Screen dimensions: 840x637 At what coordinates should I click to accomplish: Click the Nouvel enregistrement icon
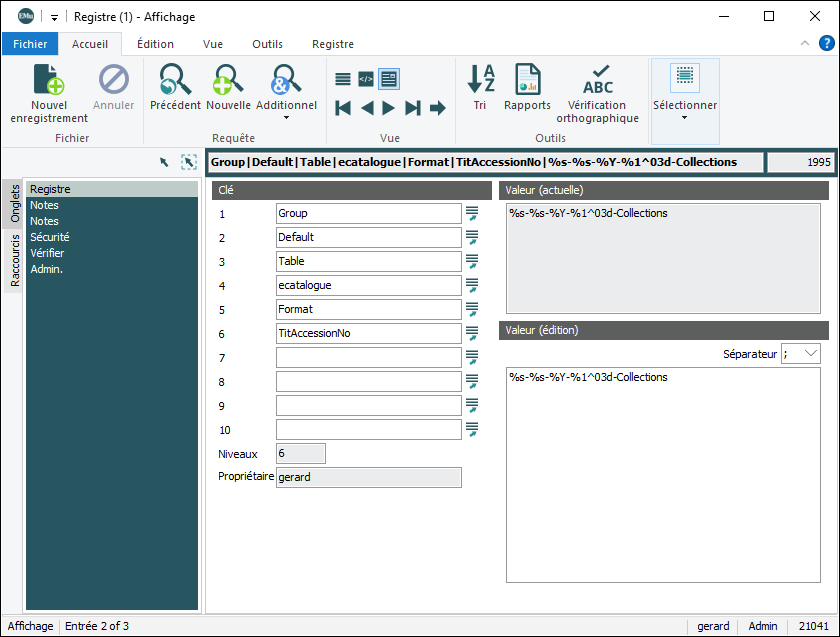pos(49,80)
